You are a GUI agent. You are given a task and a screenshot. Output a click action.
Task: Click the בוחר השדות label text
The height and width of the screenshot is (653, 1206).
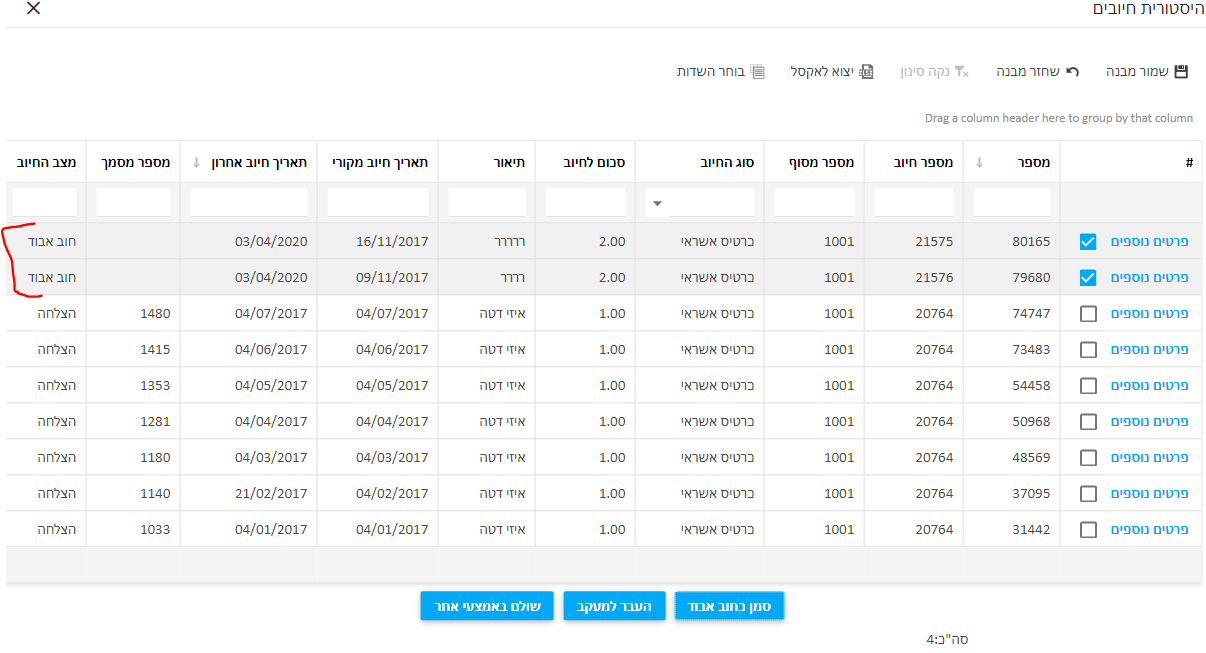711,72
